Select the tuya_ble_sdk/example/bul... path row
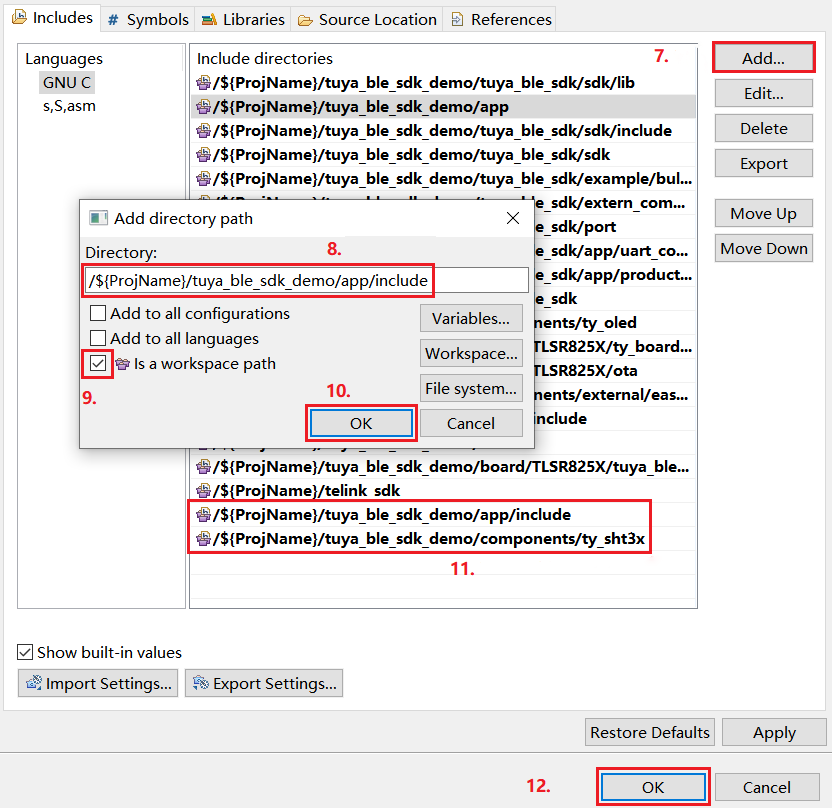 tap(443, 179)
